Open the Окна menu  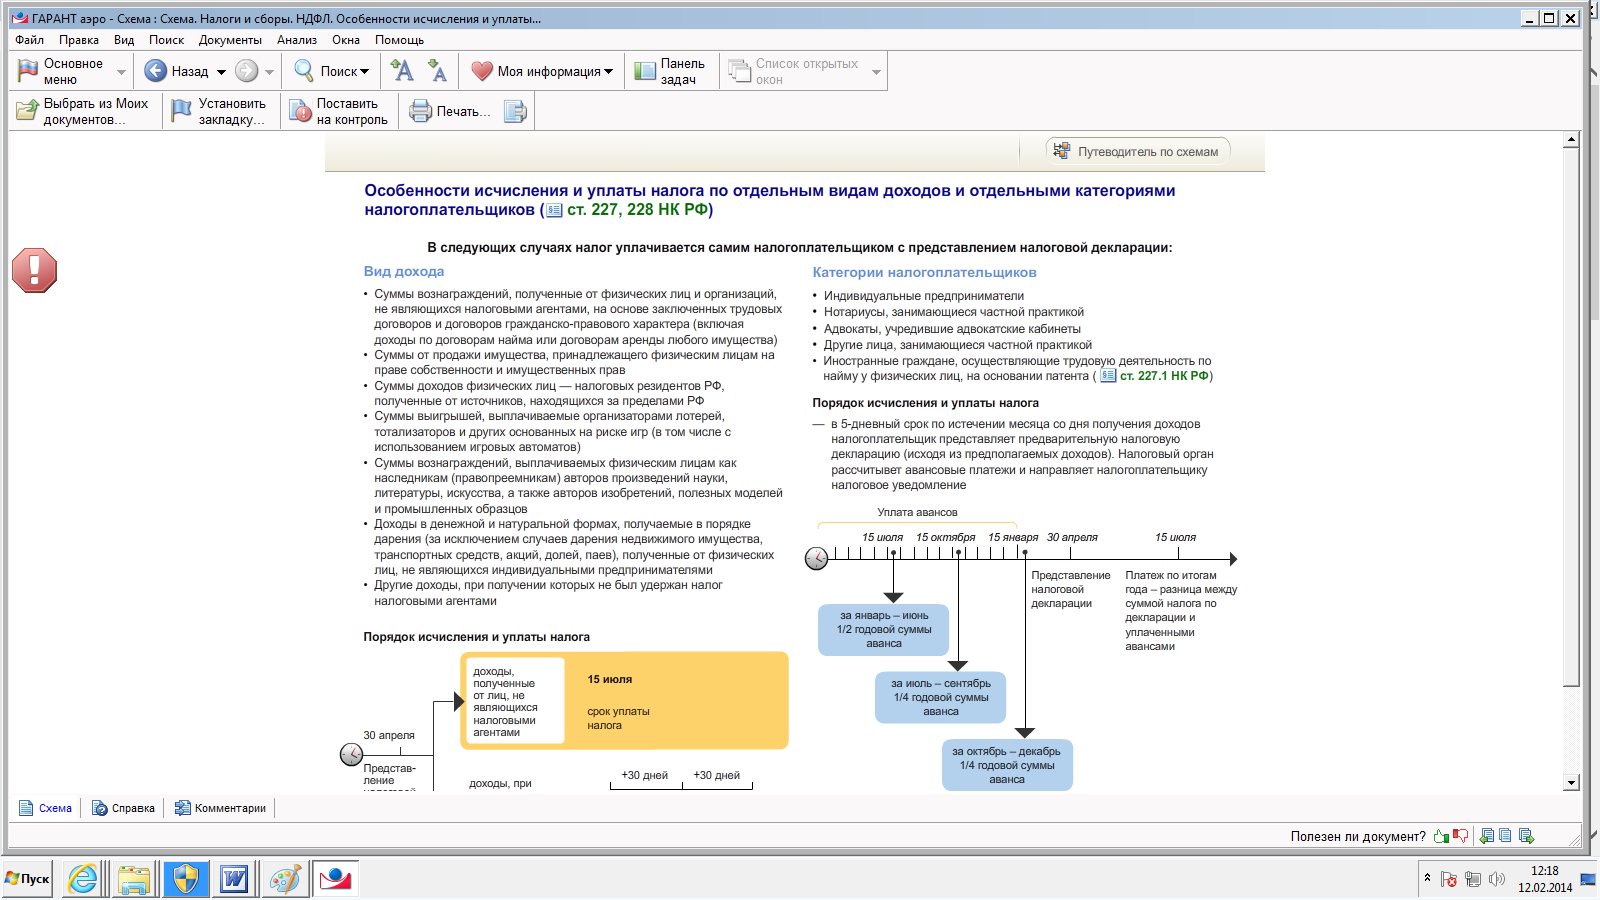pyautogui.click(x=346, y=40)
